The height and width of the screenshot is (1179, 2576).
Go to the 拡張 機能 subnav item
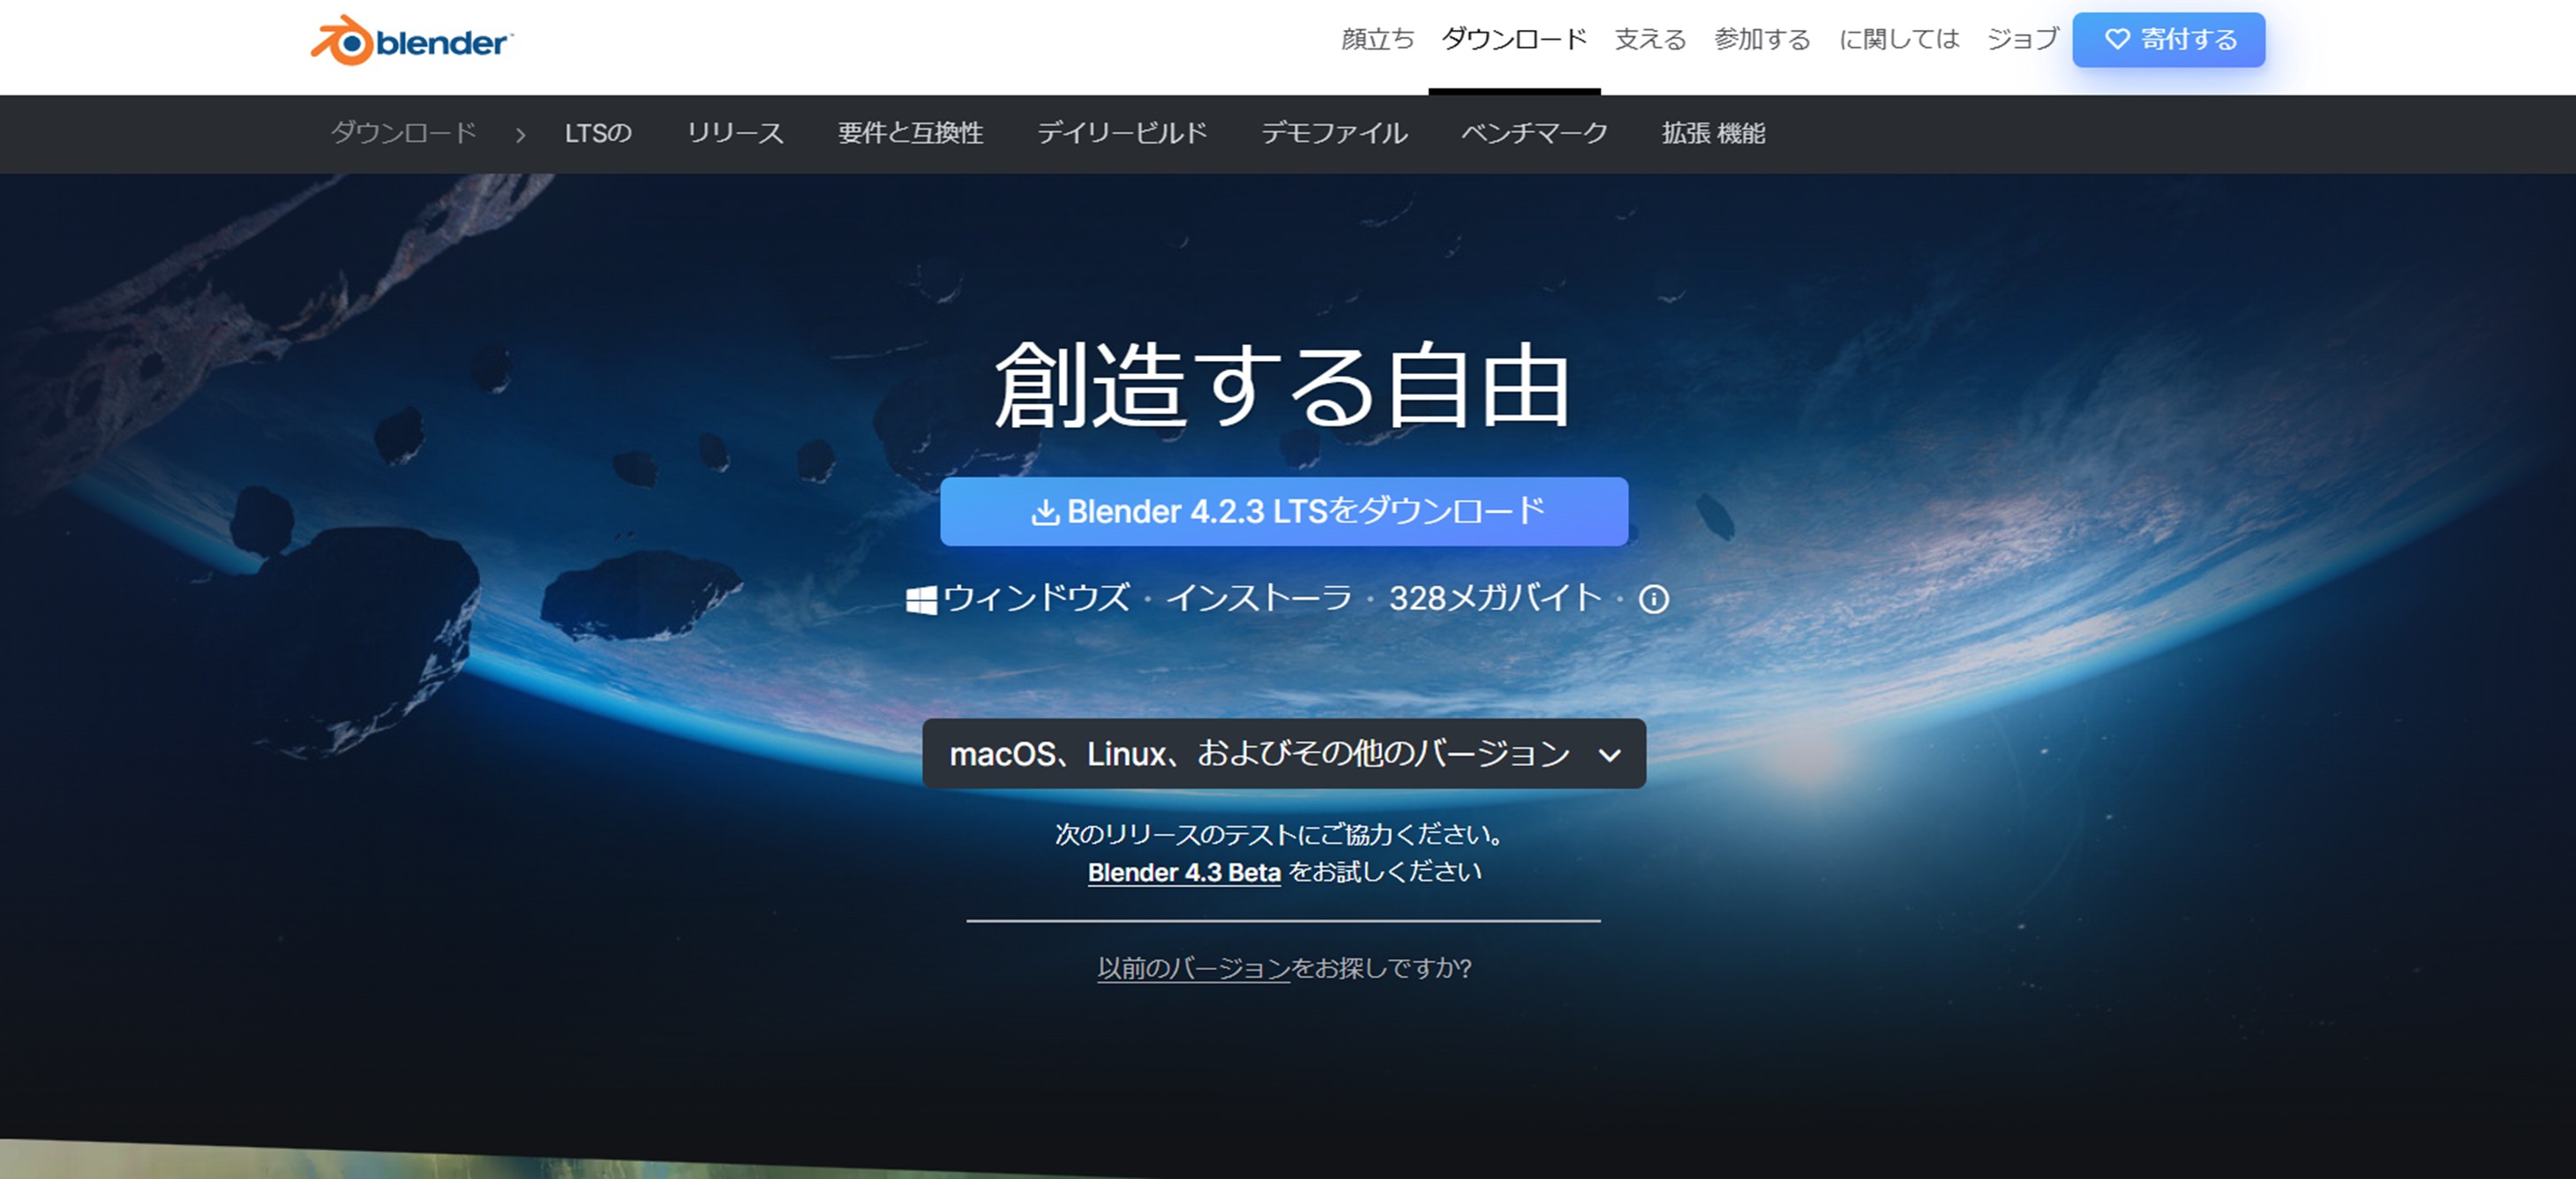coord(1712,133)
